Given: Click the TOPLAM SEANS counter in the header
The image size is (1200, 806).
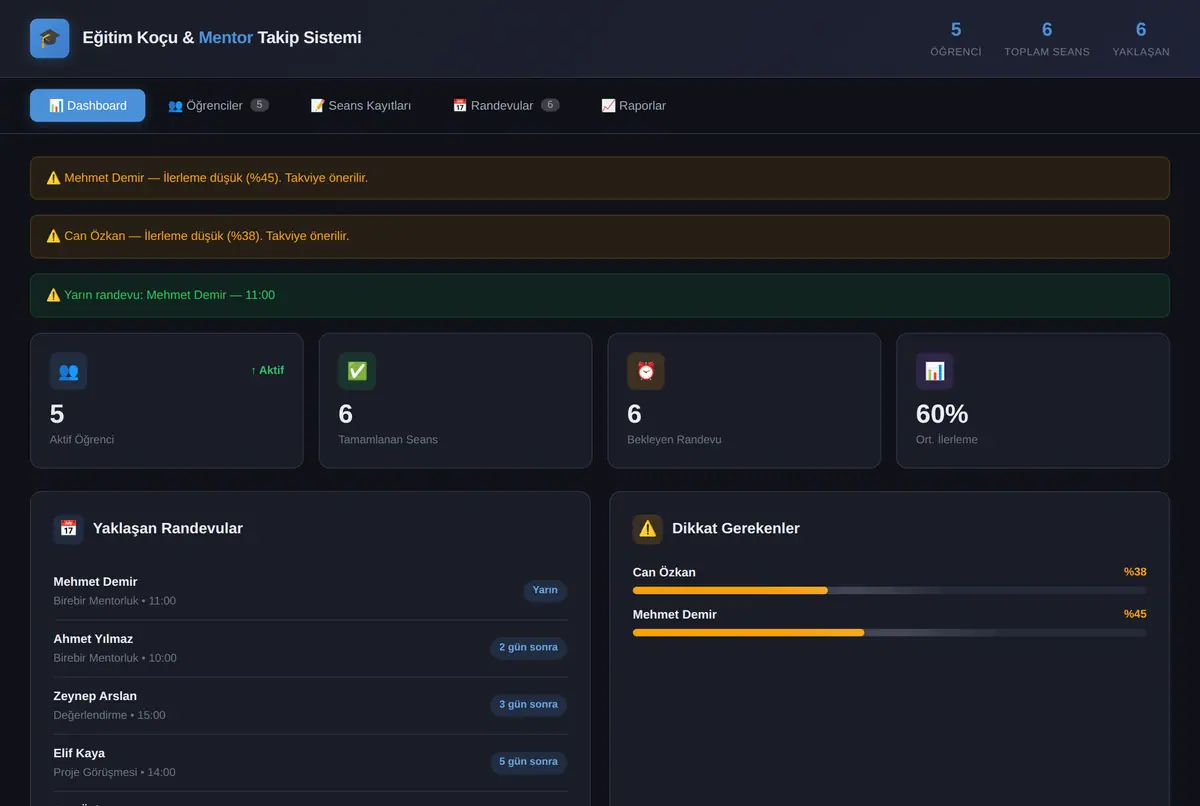Looking at the screenshot, I should 1047,39.
